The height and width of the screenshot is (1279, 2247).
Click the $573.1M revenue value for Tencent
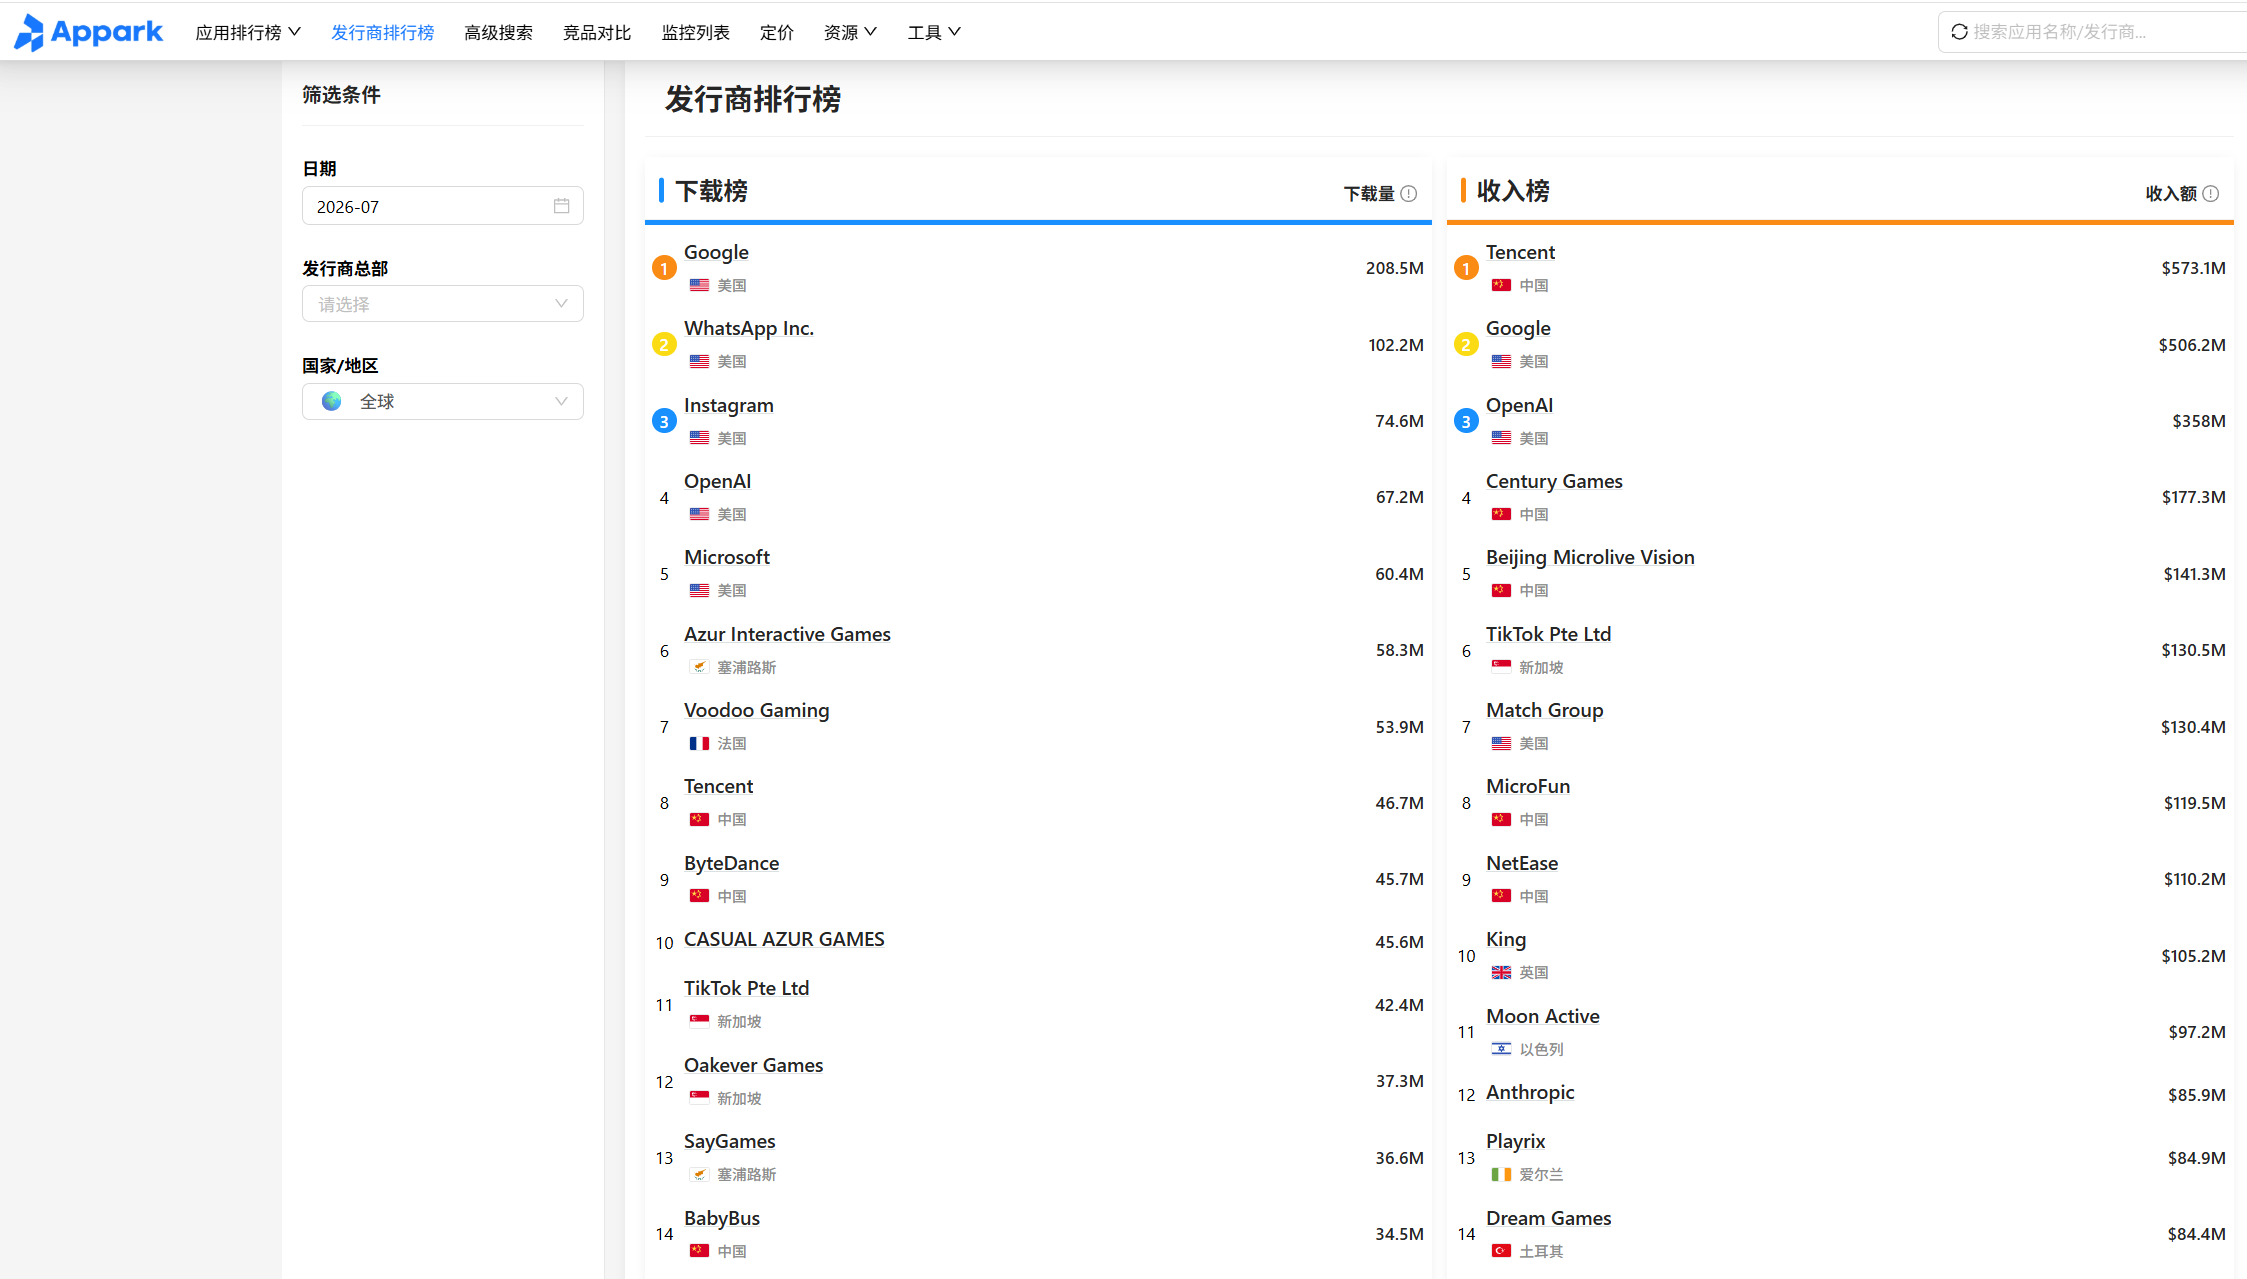click(2193, 268)
